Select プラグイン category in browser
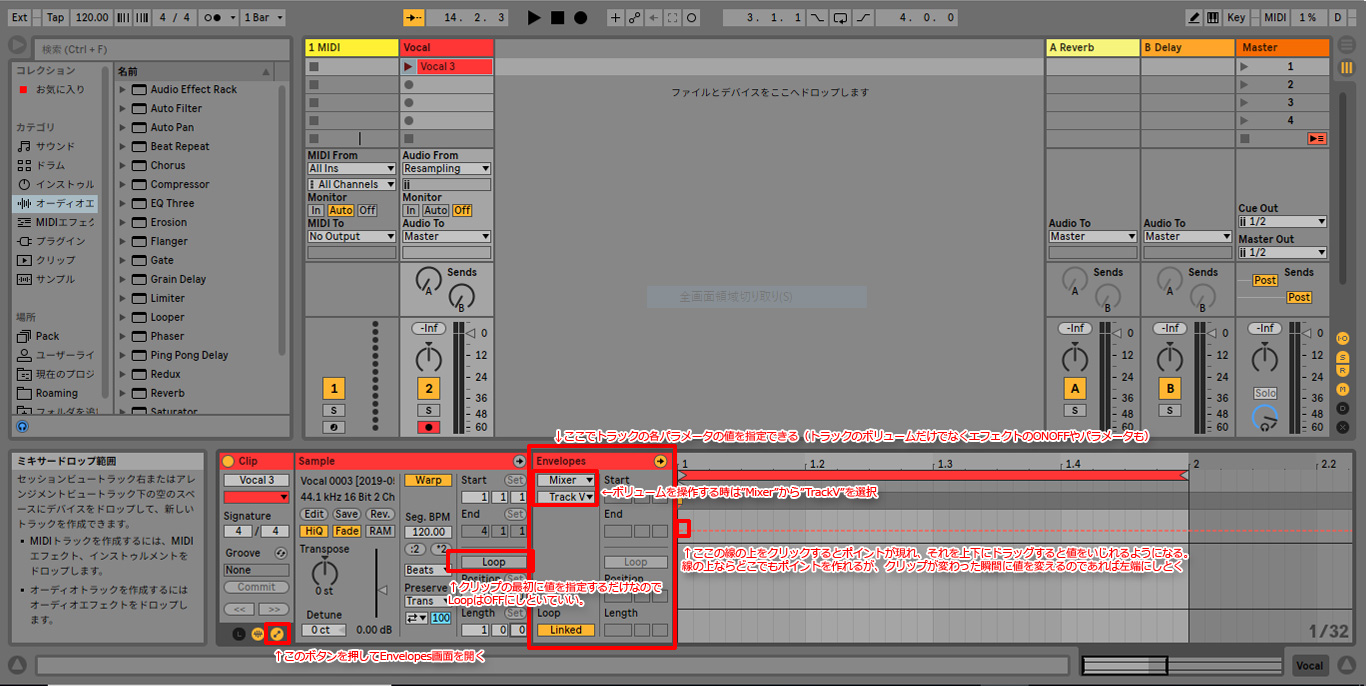Viewport: 1366px width, 686px height. click(60, 241)
